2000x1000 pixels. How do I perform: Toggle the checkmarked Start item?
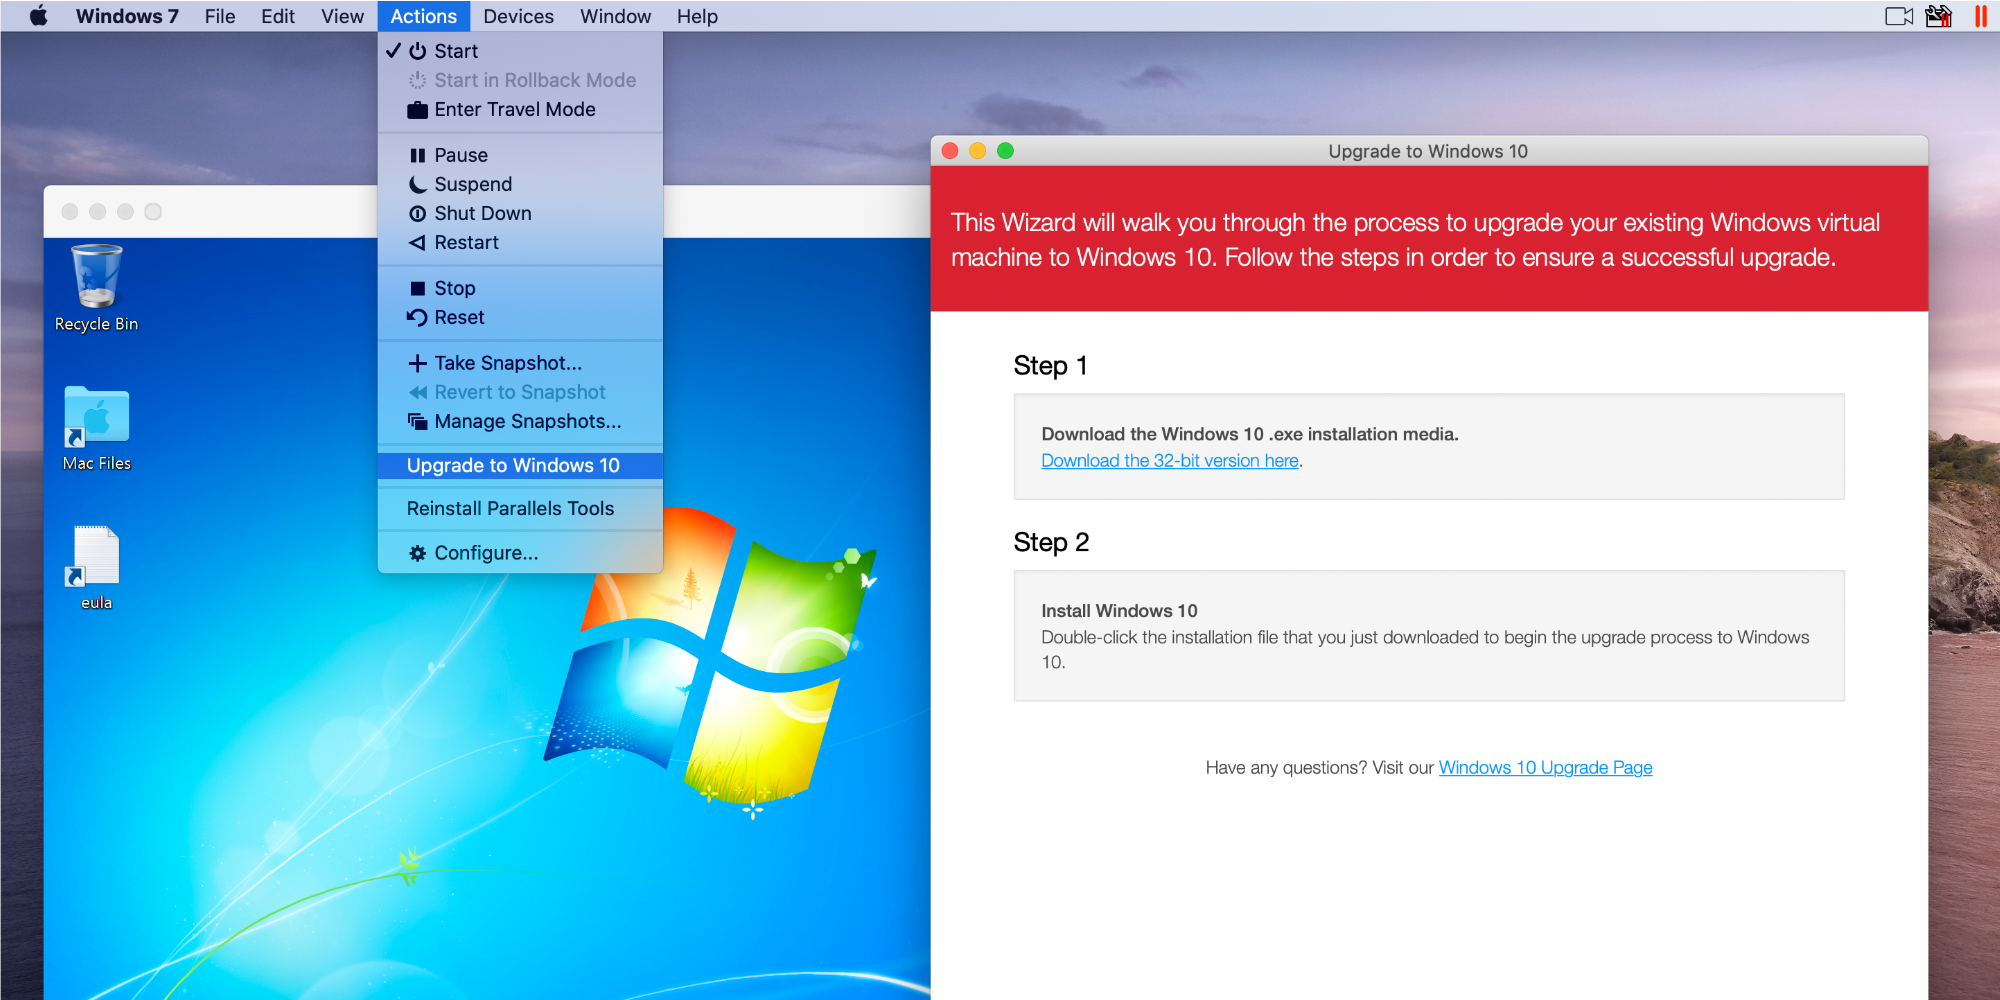pos(455,51)
